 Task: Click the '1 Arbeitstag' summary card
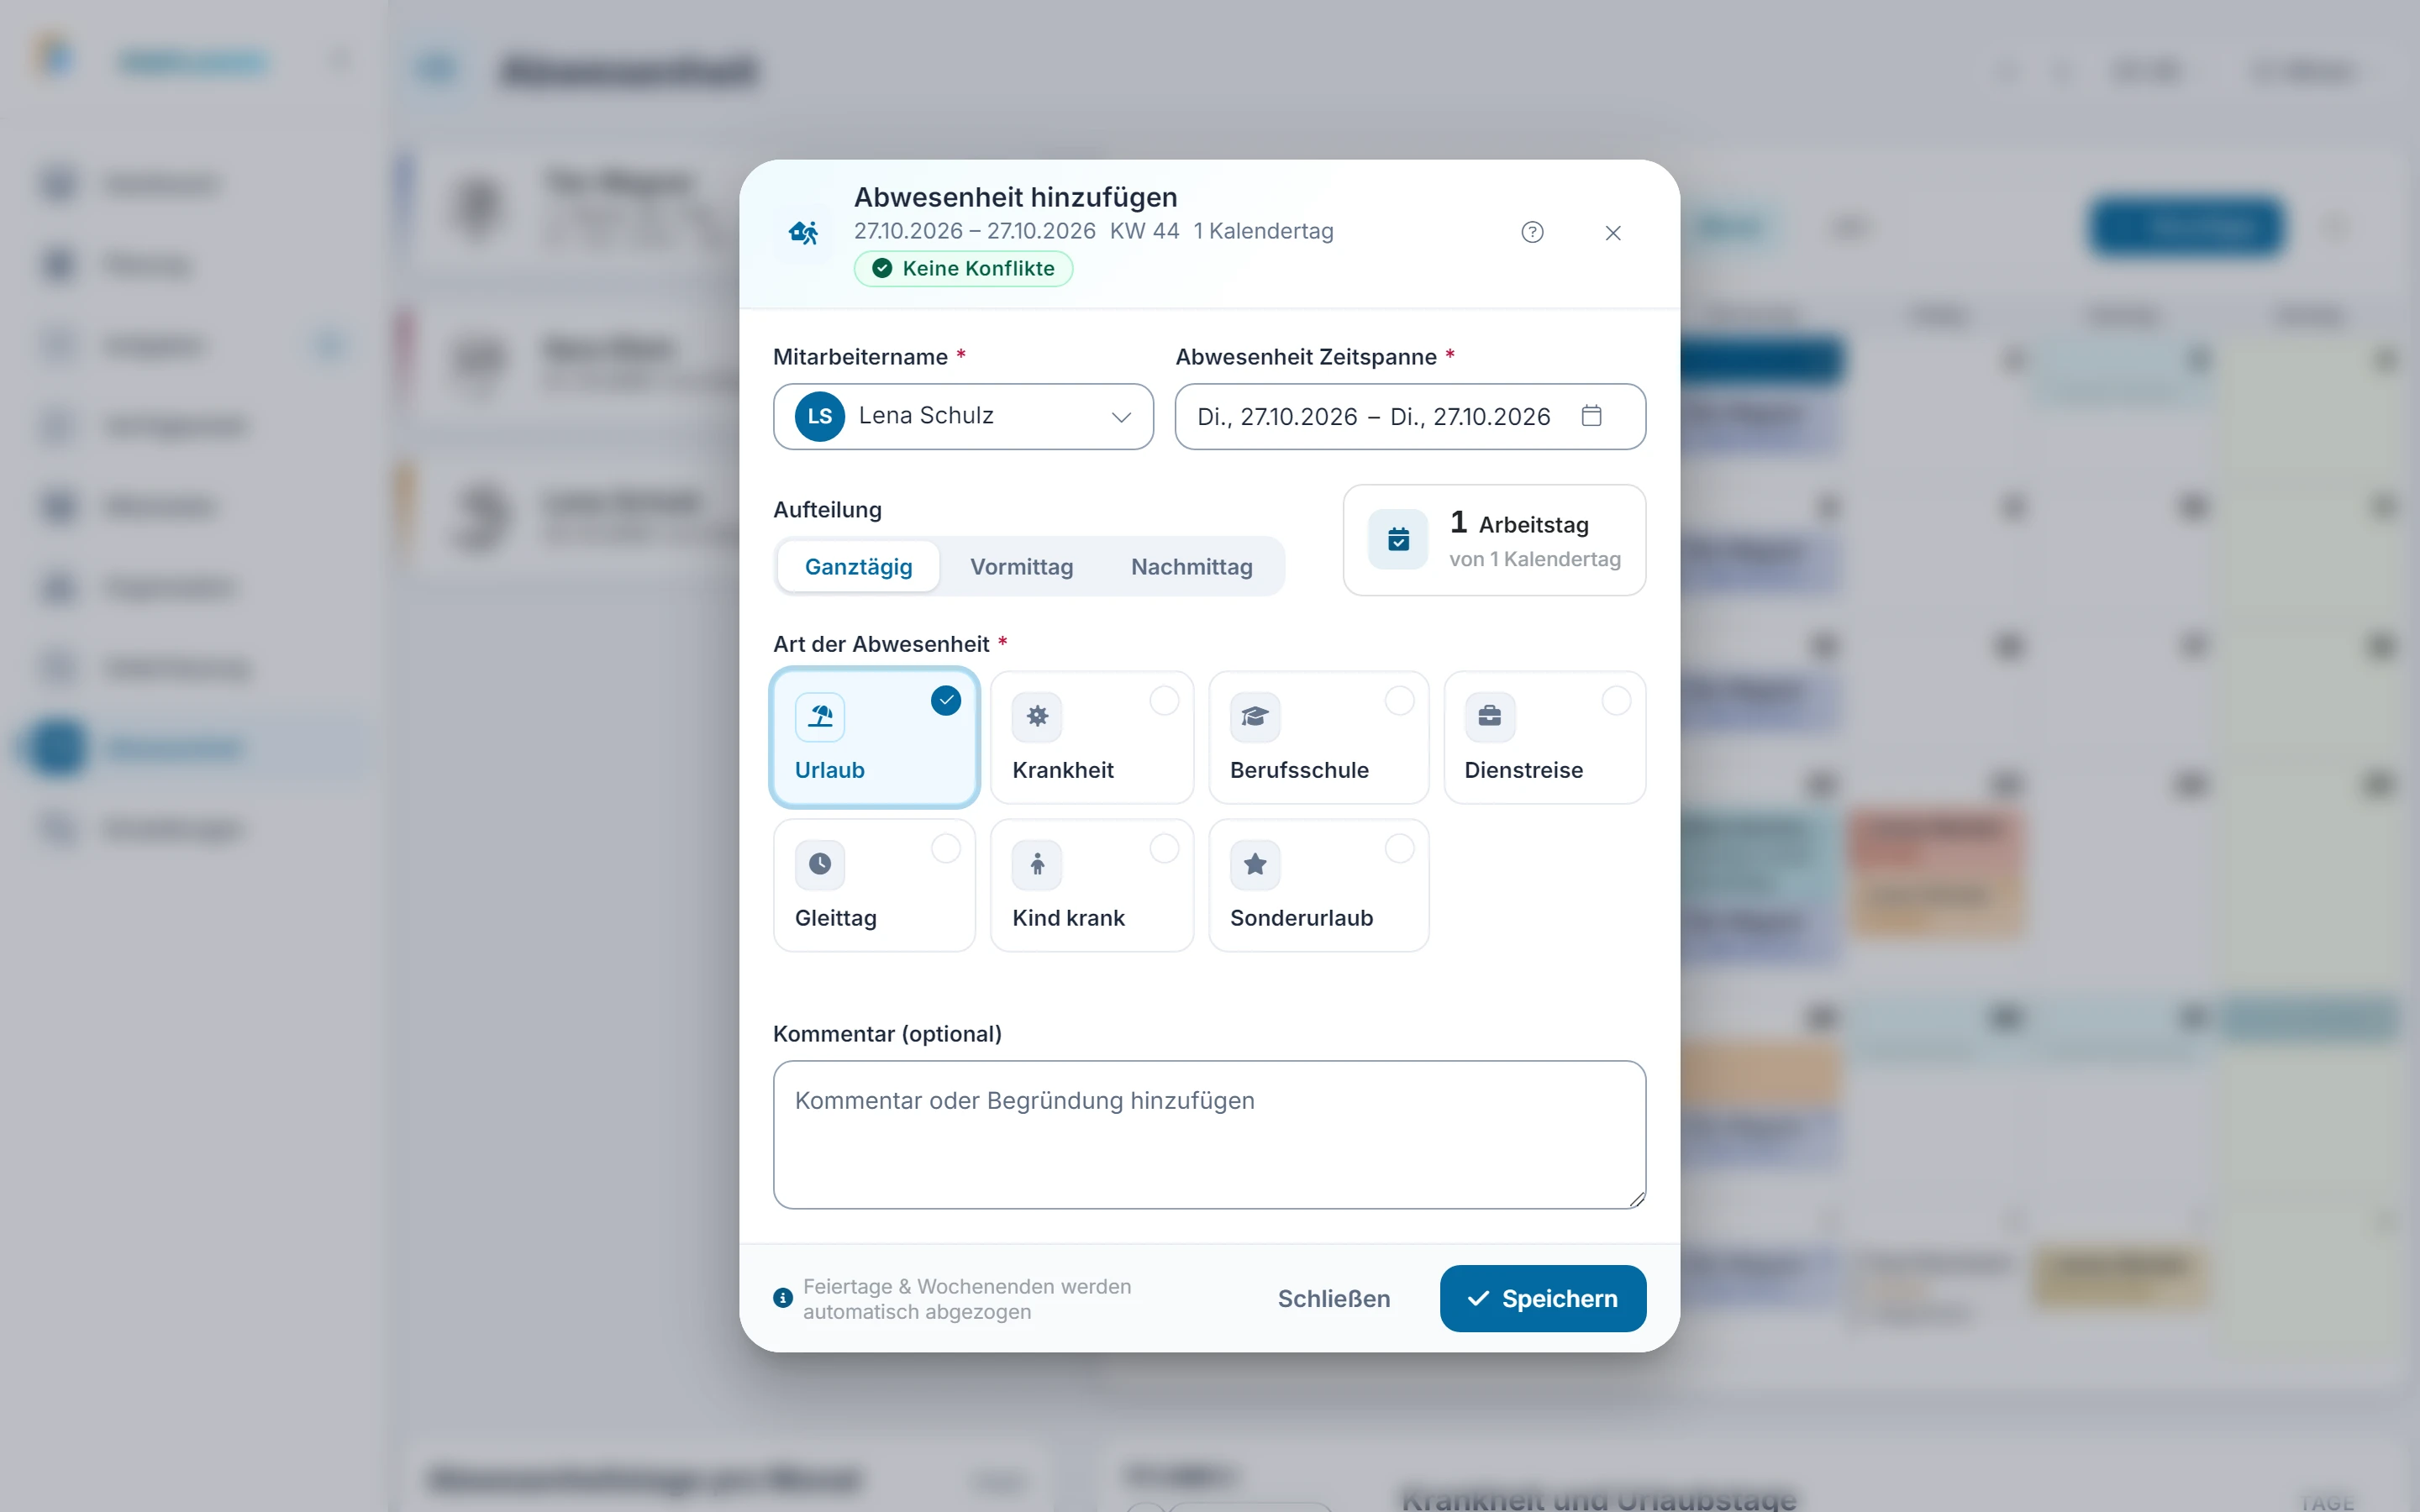(1494, 540)
